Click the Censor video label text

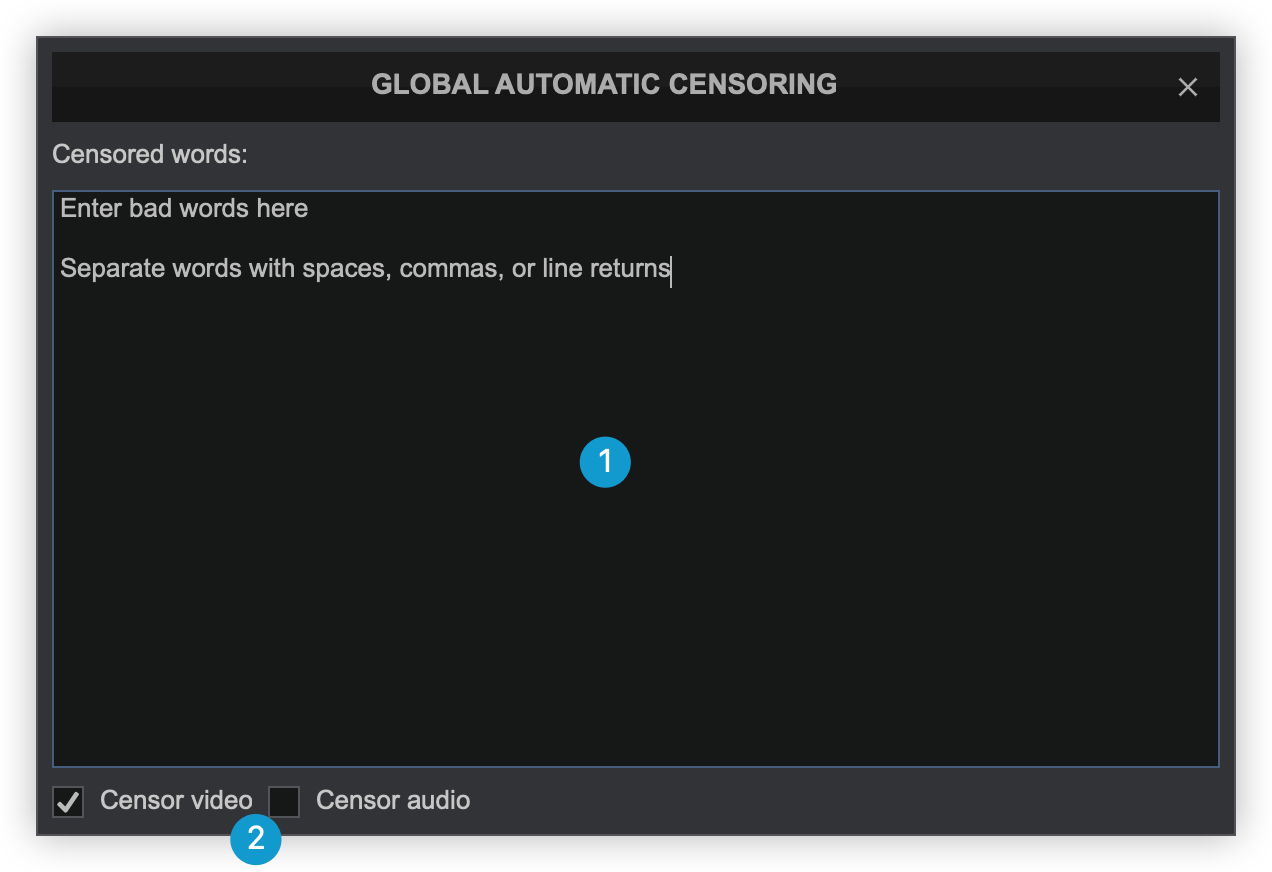176,801
